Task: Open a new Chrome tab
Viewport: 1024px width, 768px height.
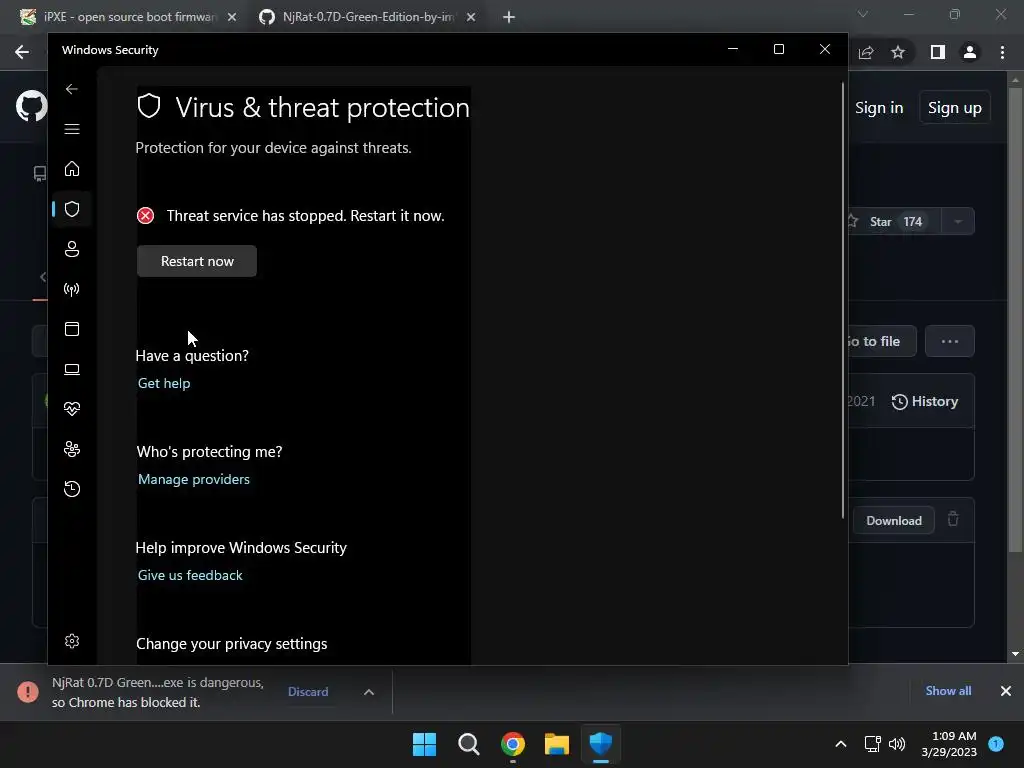Action: (x=509, y=17)
